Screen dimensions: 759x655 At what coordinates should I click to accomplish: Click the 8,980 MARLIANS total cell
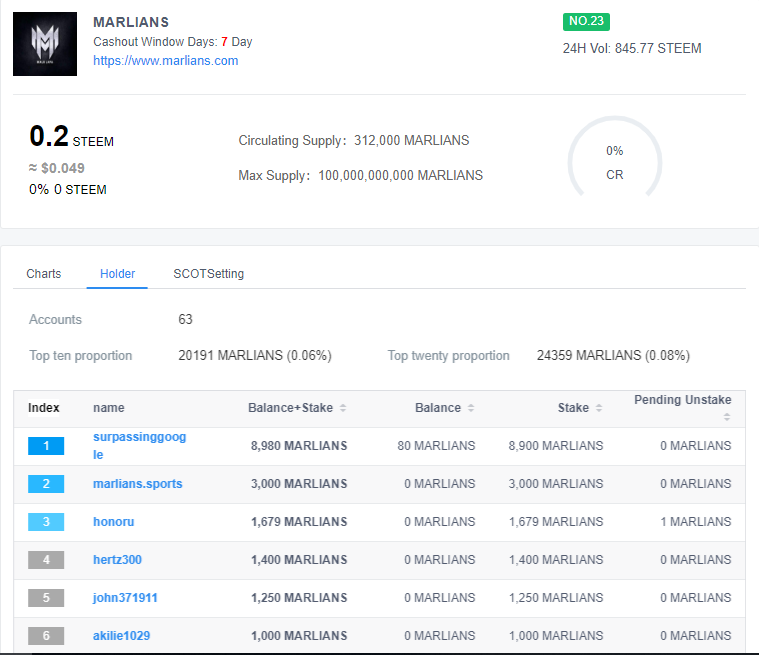[x=299, y=445]
